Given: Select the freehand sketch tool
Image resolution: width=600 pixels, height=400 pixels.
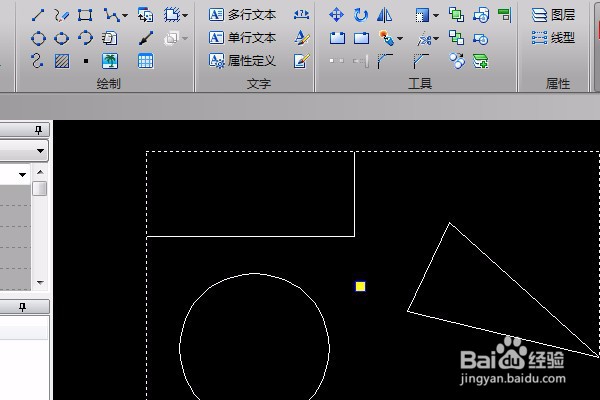Looking at the screenshot, I should (x=62, y=15).
